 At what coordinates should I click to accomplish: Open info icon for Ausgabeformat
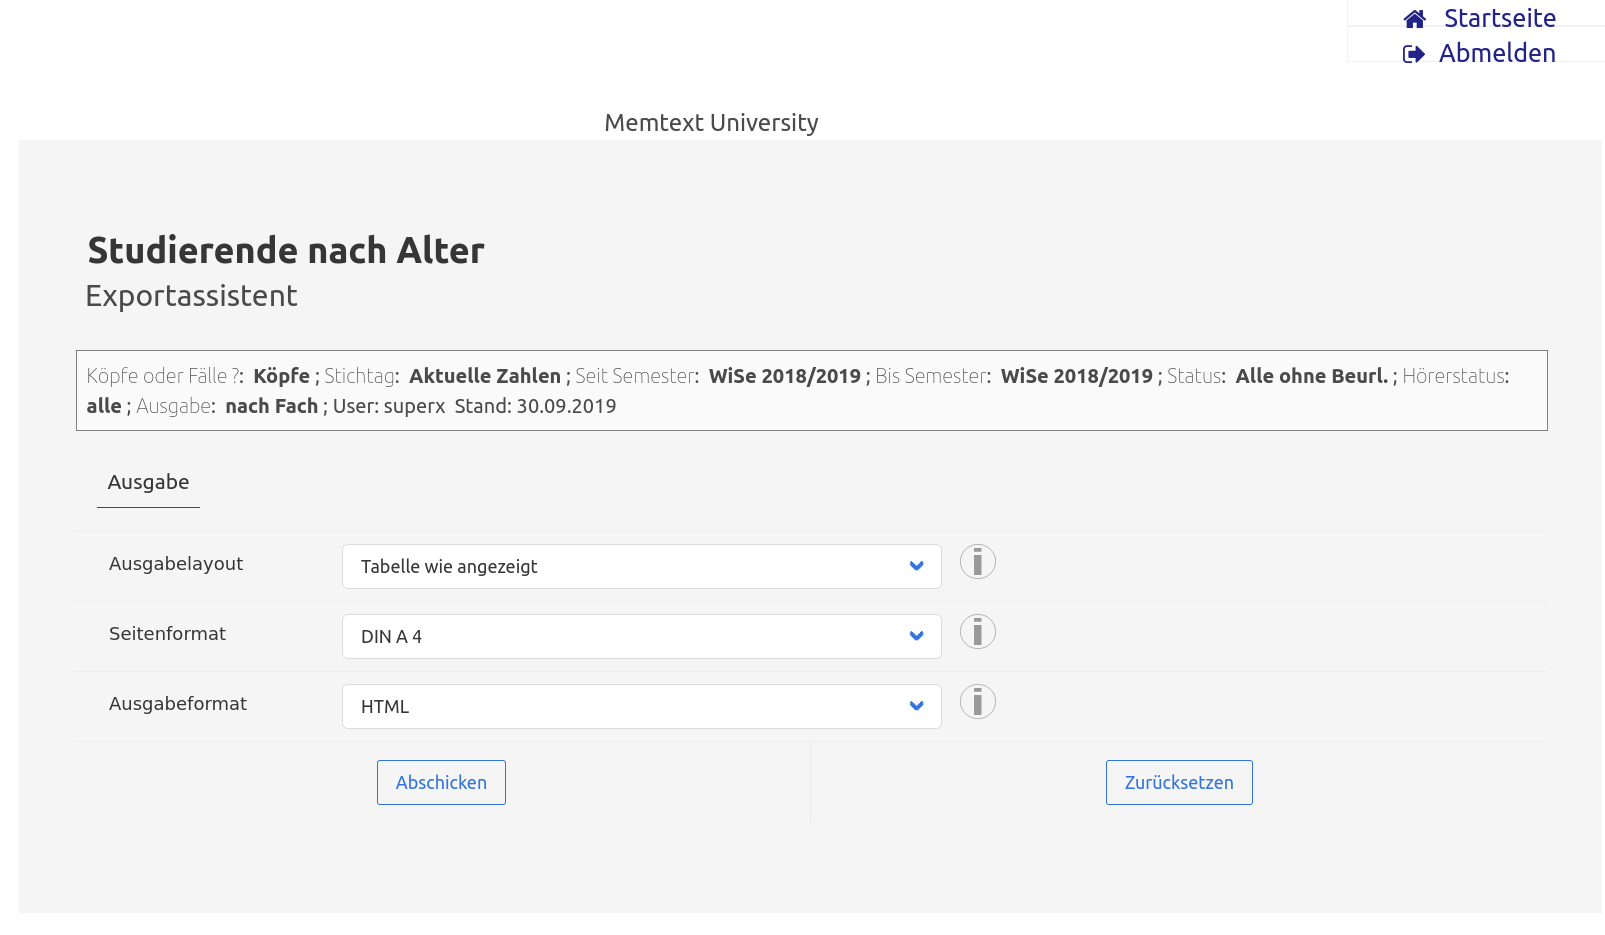coord(978,702)
